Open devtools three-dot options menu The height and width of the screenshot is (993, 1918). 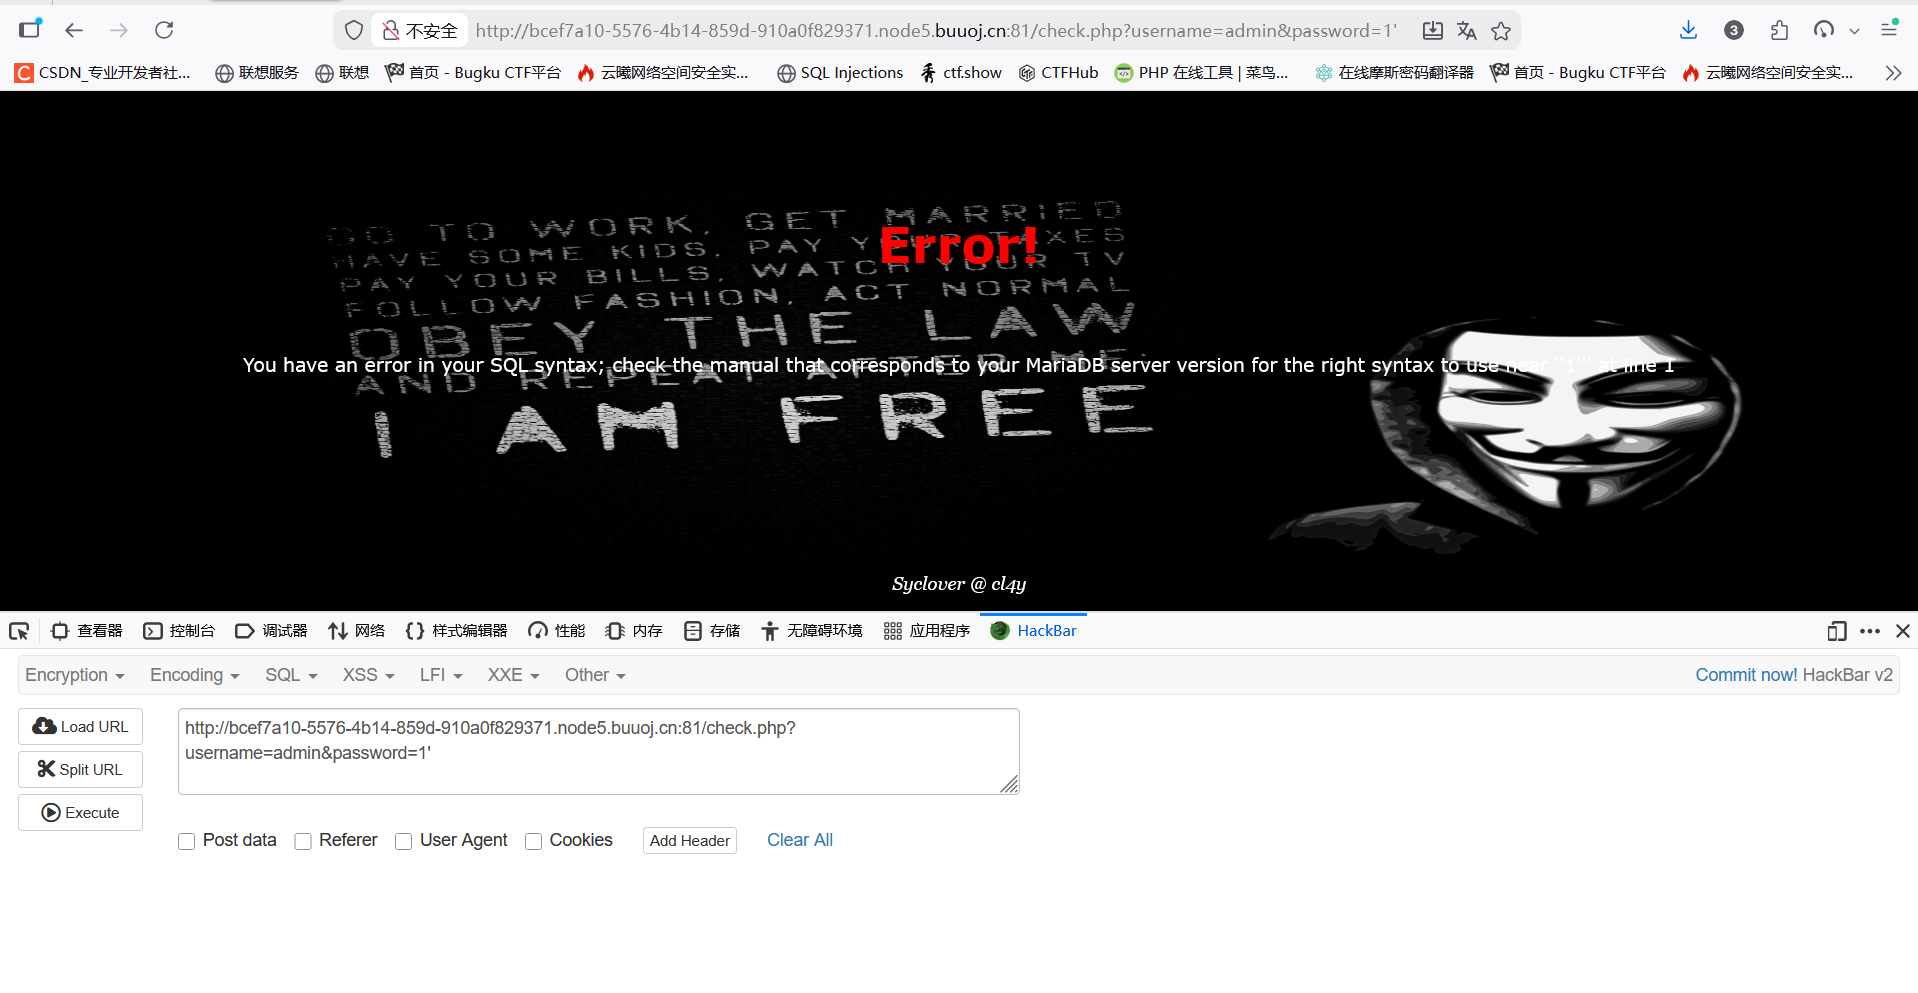pyautogui.click(x=1870, y=631)
